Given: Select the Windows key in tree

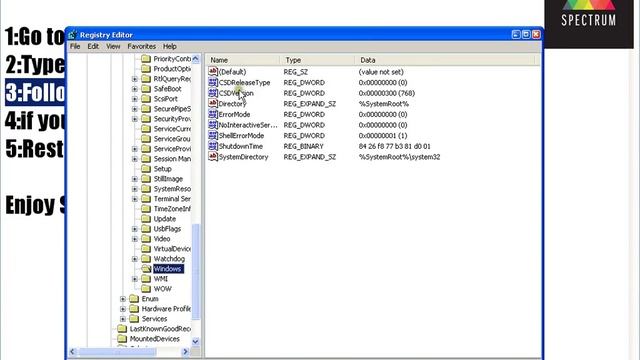Looking at the screenshot, I should tap(168, 269).
